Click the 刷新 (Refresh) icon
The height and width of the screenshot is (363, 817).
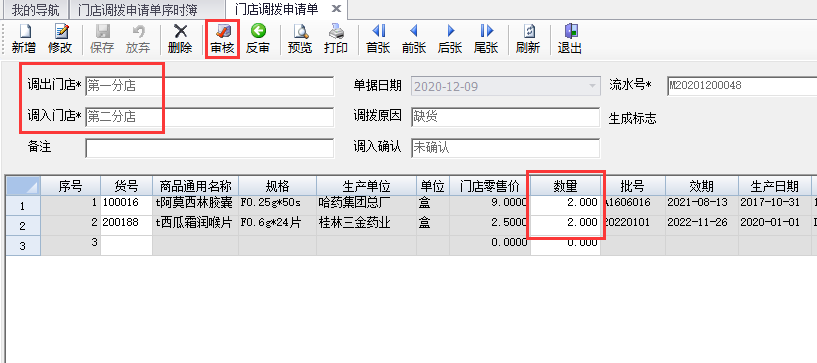[528, 39]
